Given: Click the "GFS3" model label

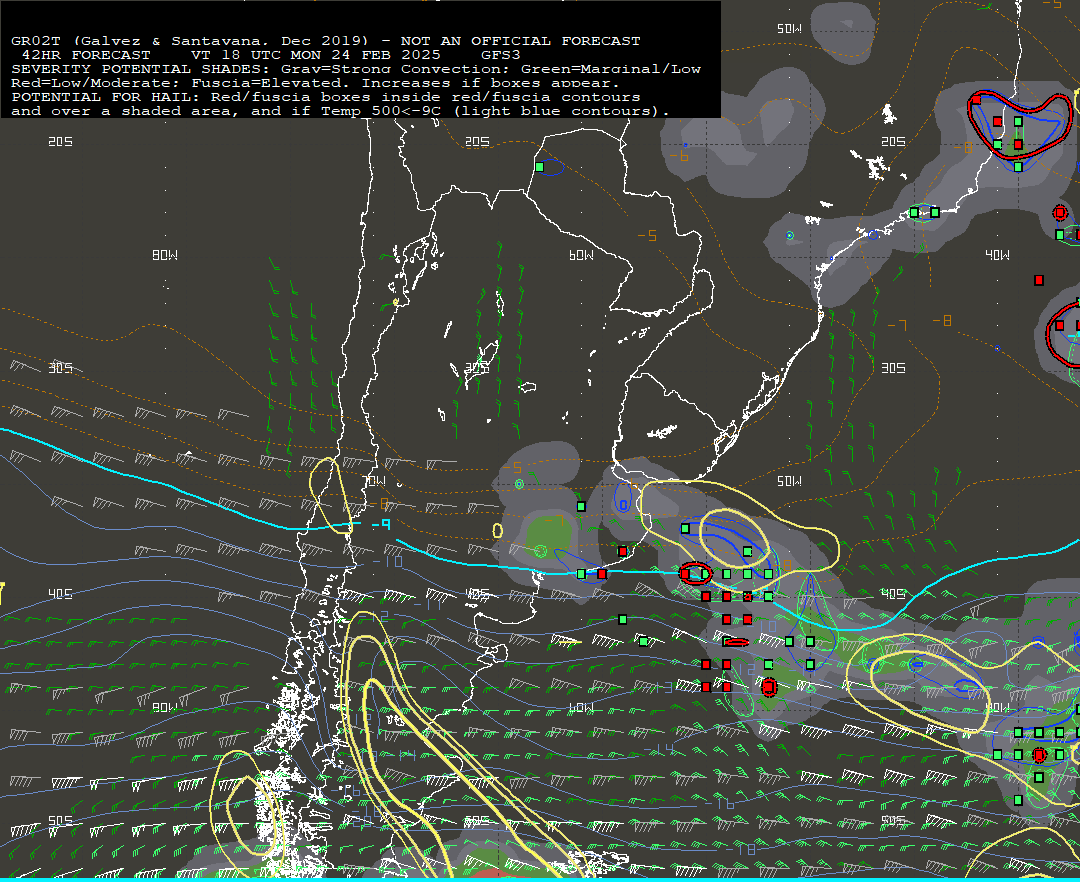Looking at the screenshot, I should coord(501,54).
